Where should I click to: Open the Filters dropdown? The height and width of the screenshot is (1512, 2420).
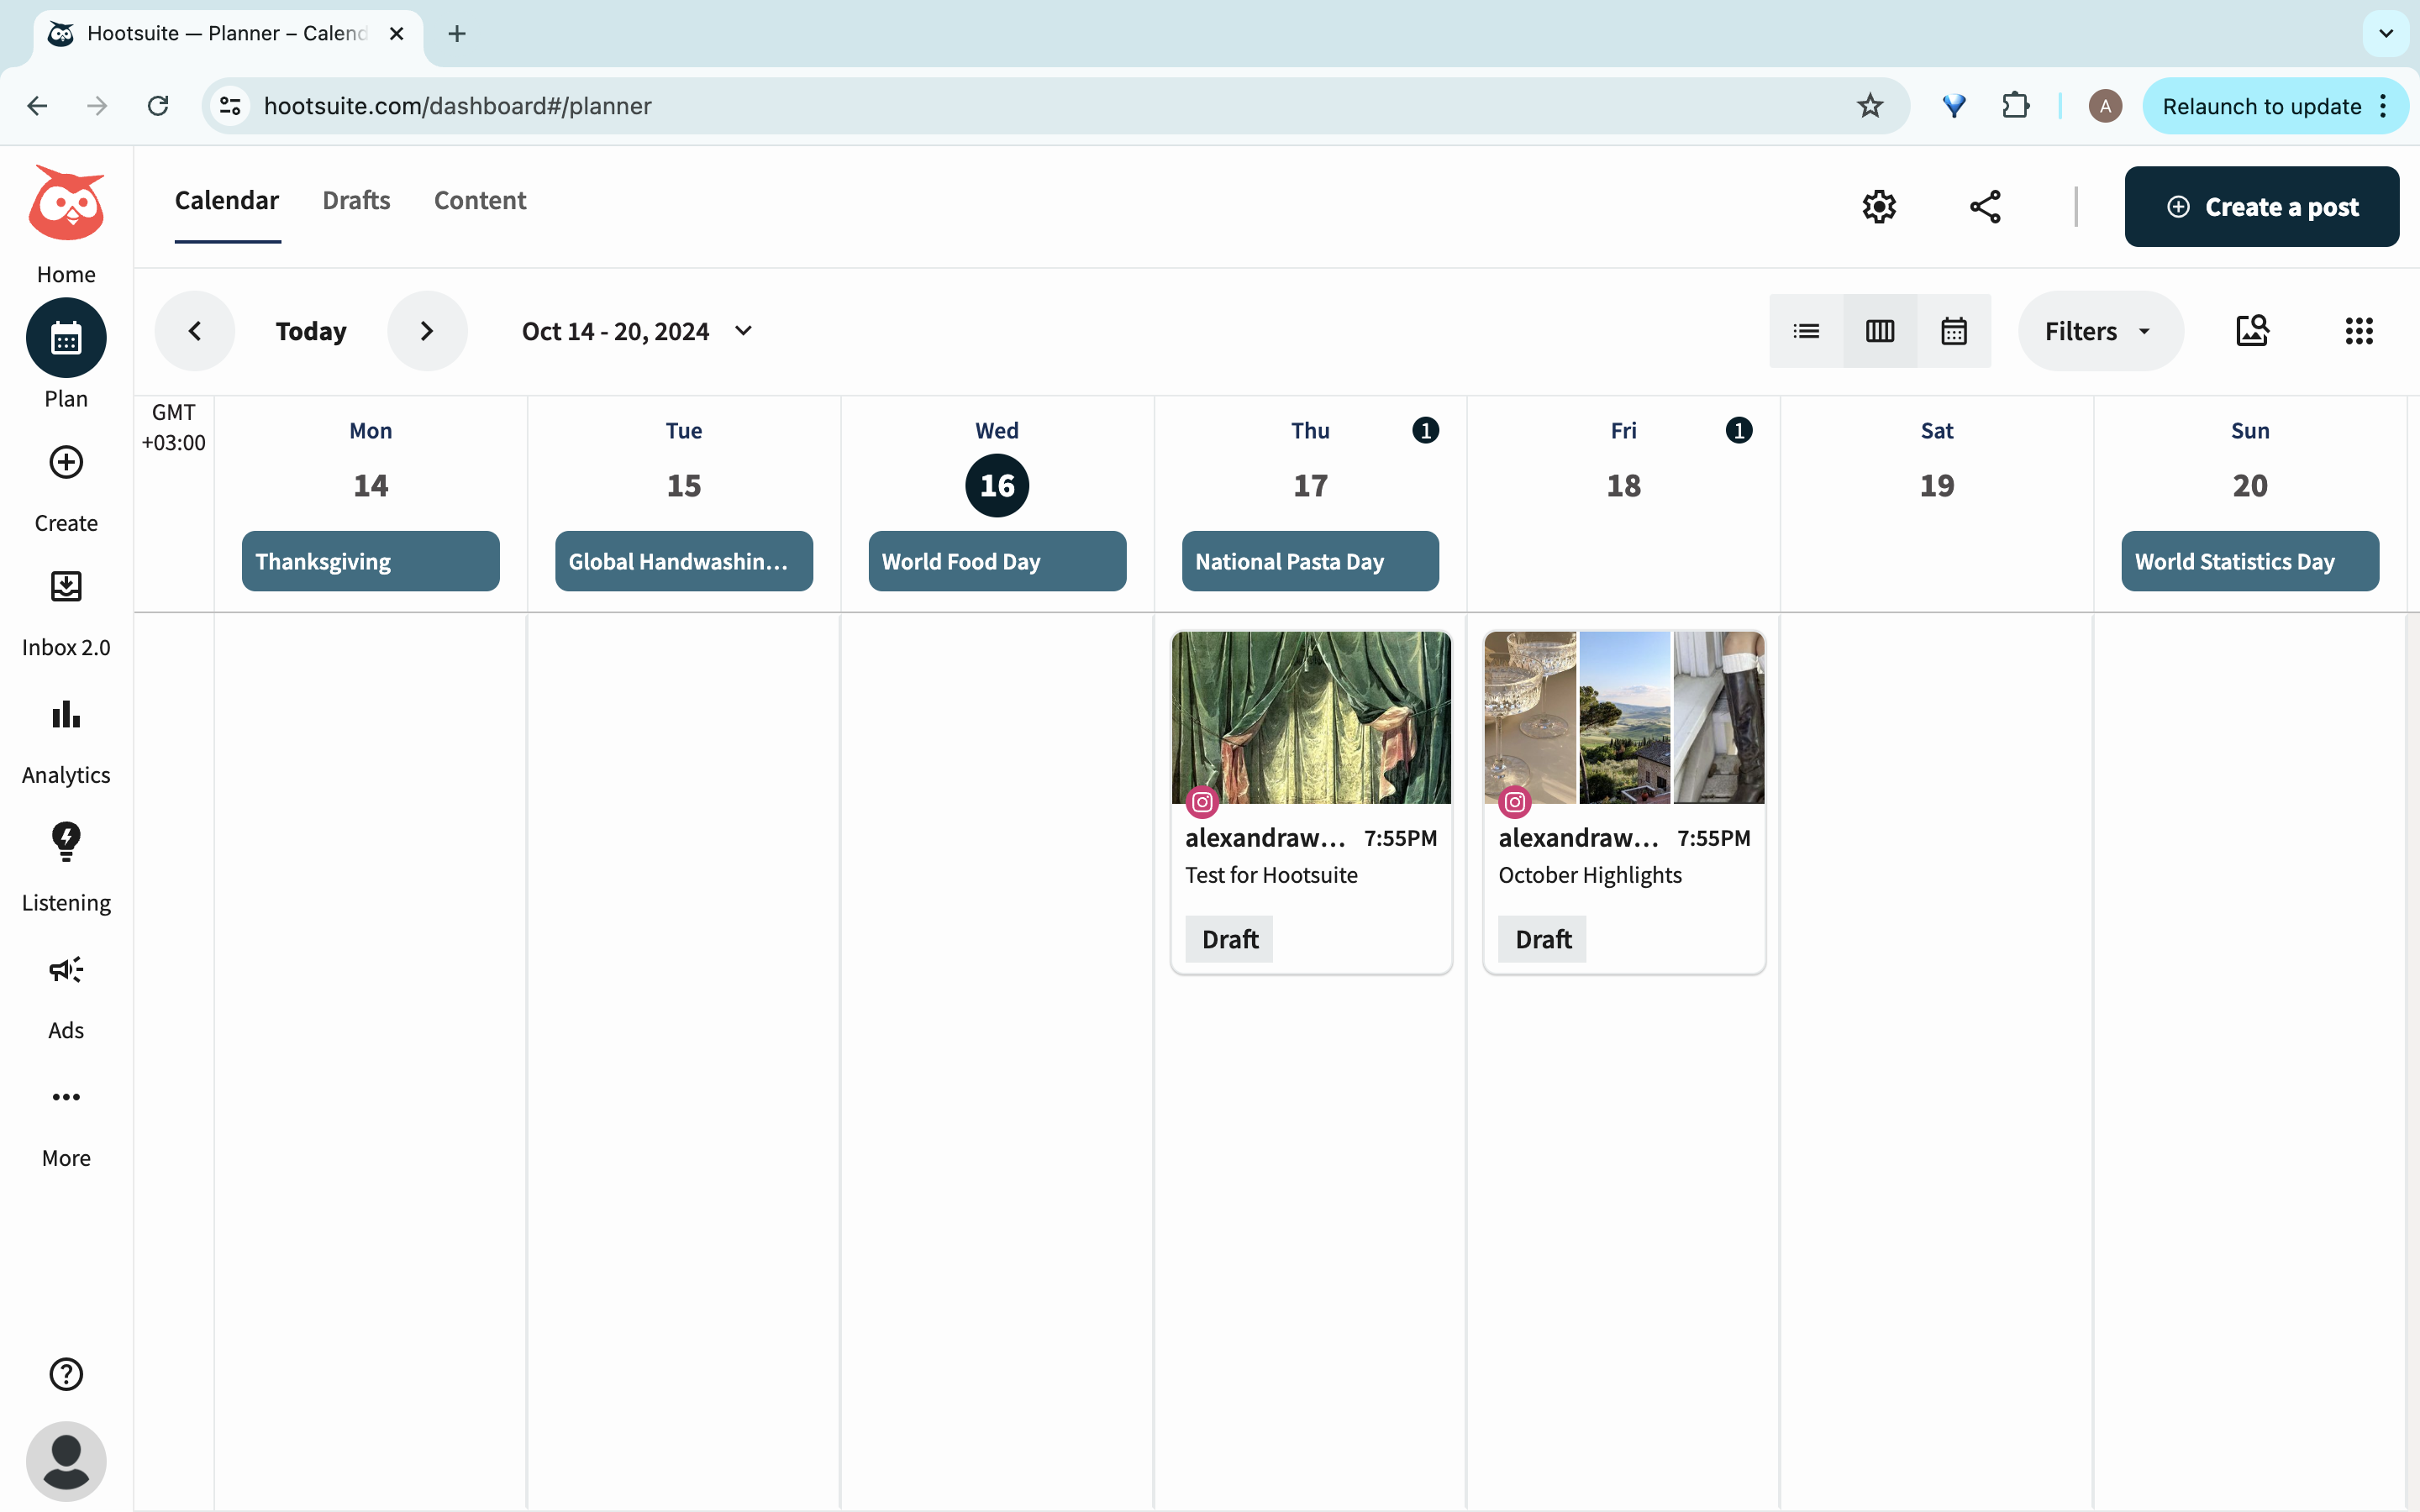pyautogui.click(x=2100, y=331)
